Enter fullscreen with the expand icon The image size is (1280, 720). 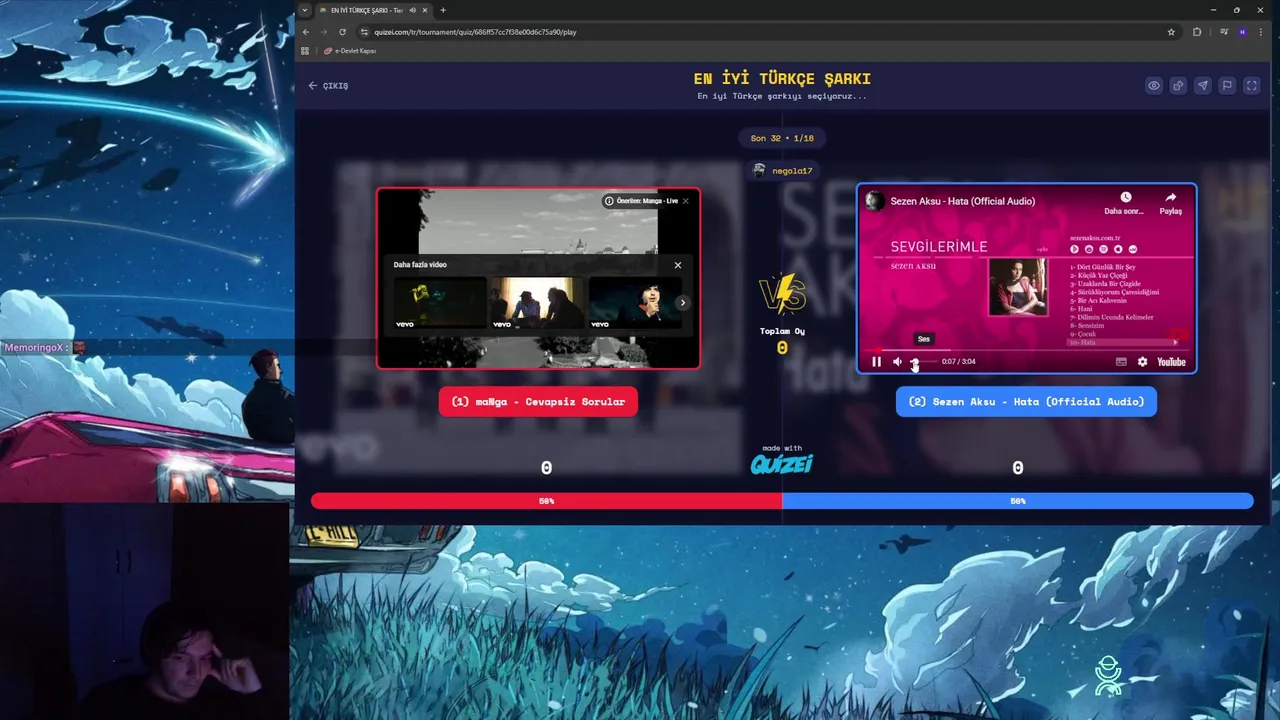[1251, 86]
